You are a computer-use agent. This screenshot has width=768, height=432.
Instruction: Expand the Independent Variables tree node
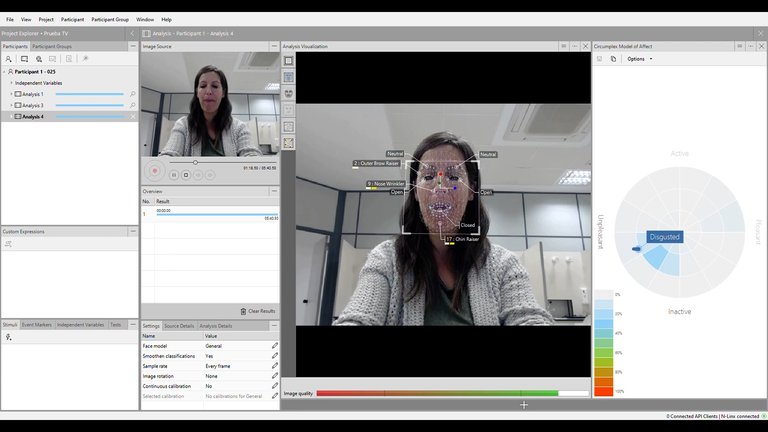click(x=11, y=83)
